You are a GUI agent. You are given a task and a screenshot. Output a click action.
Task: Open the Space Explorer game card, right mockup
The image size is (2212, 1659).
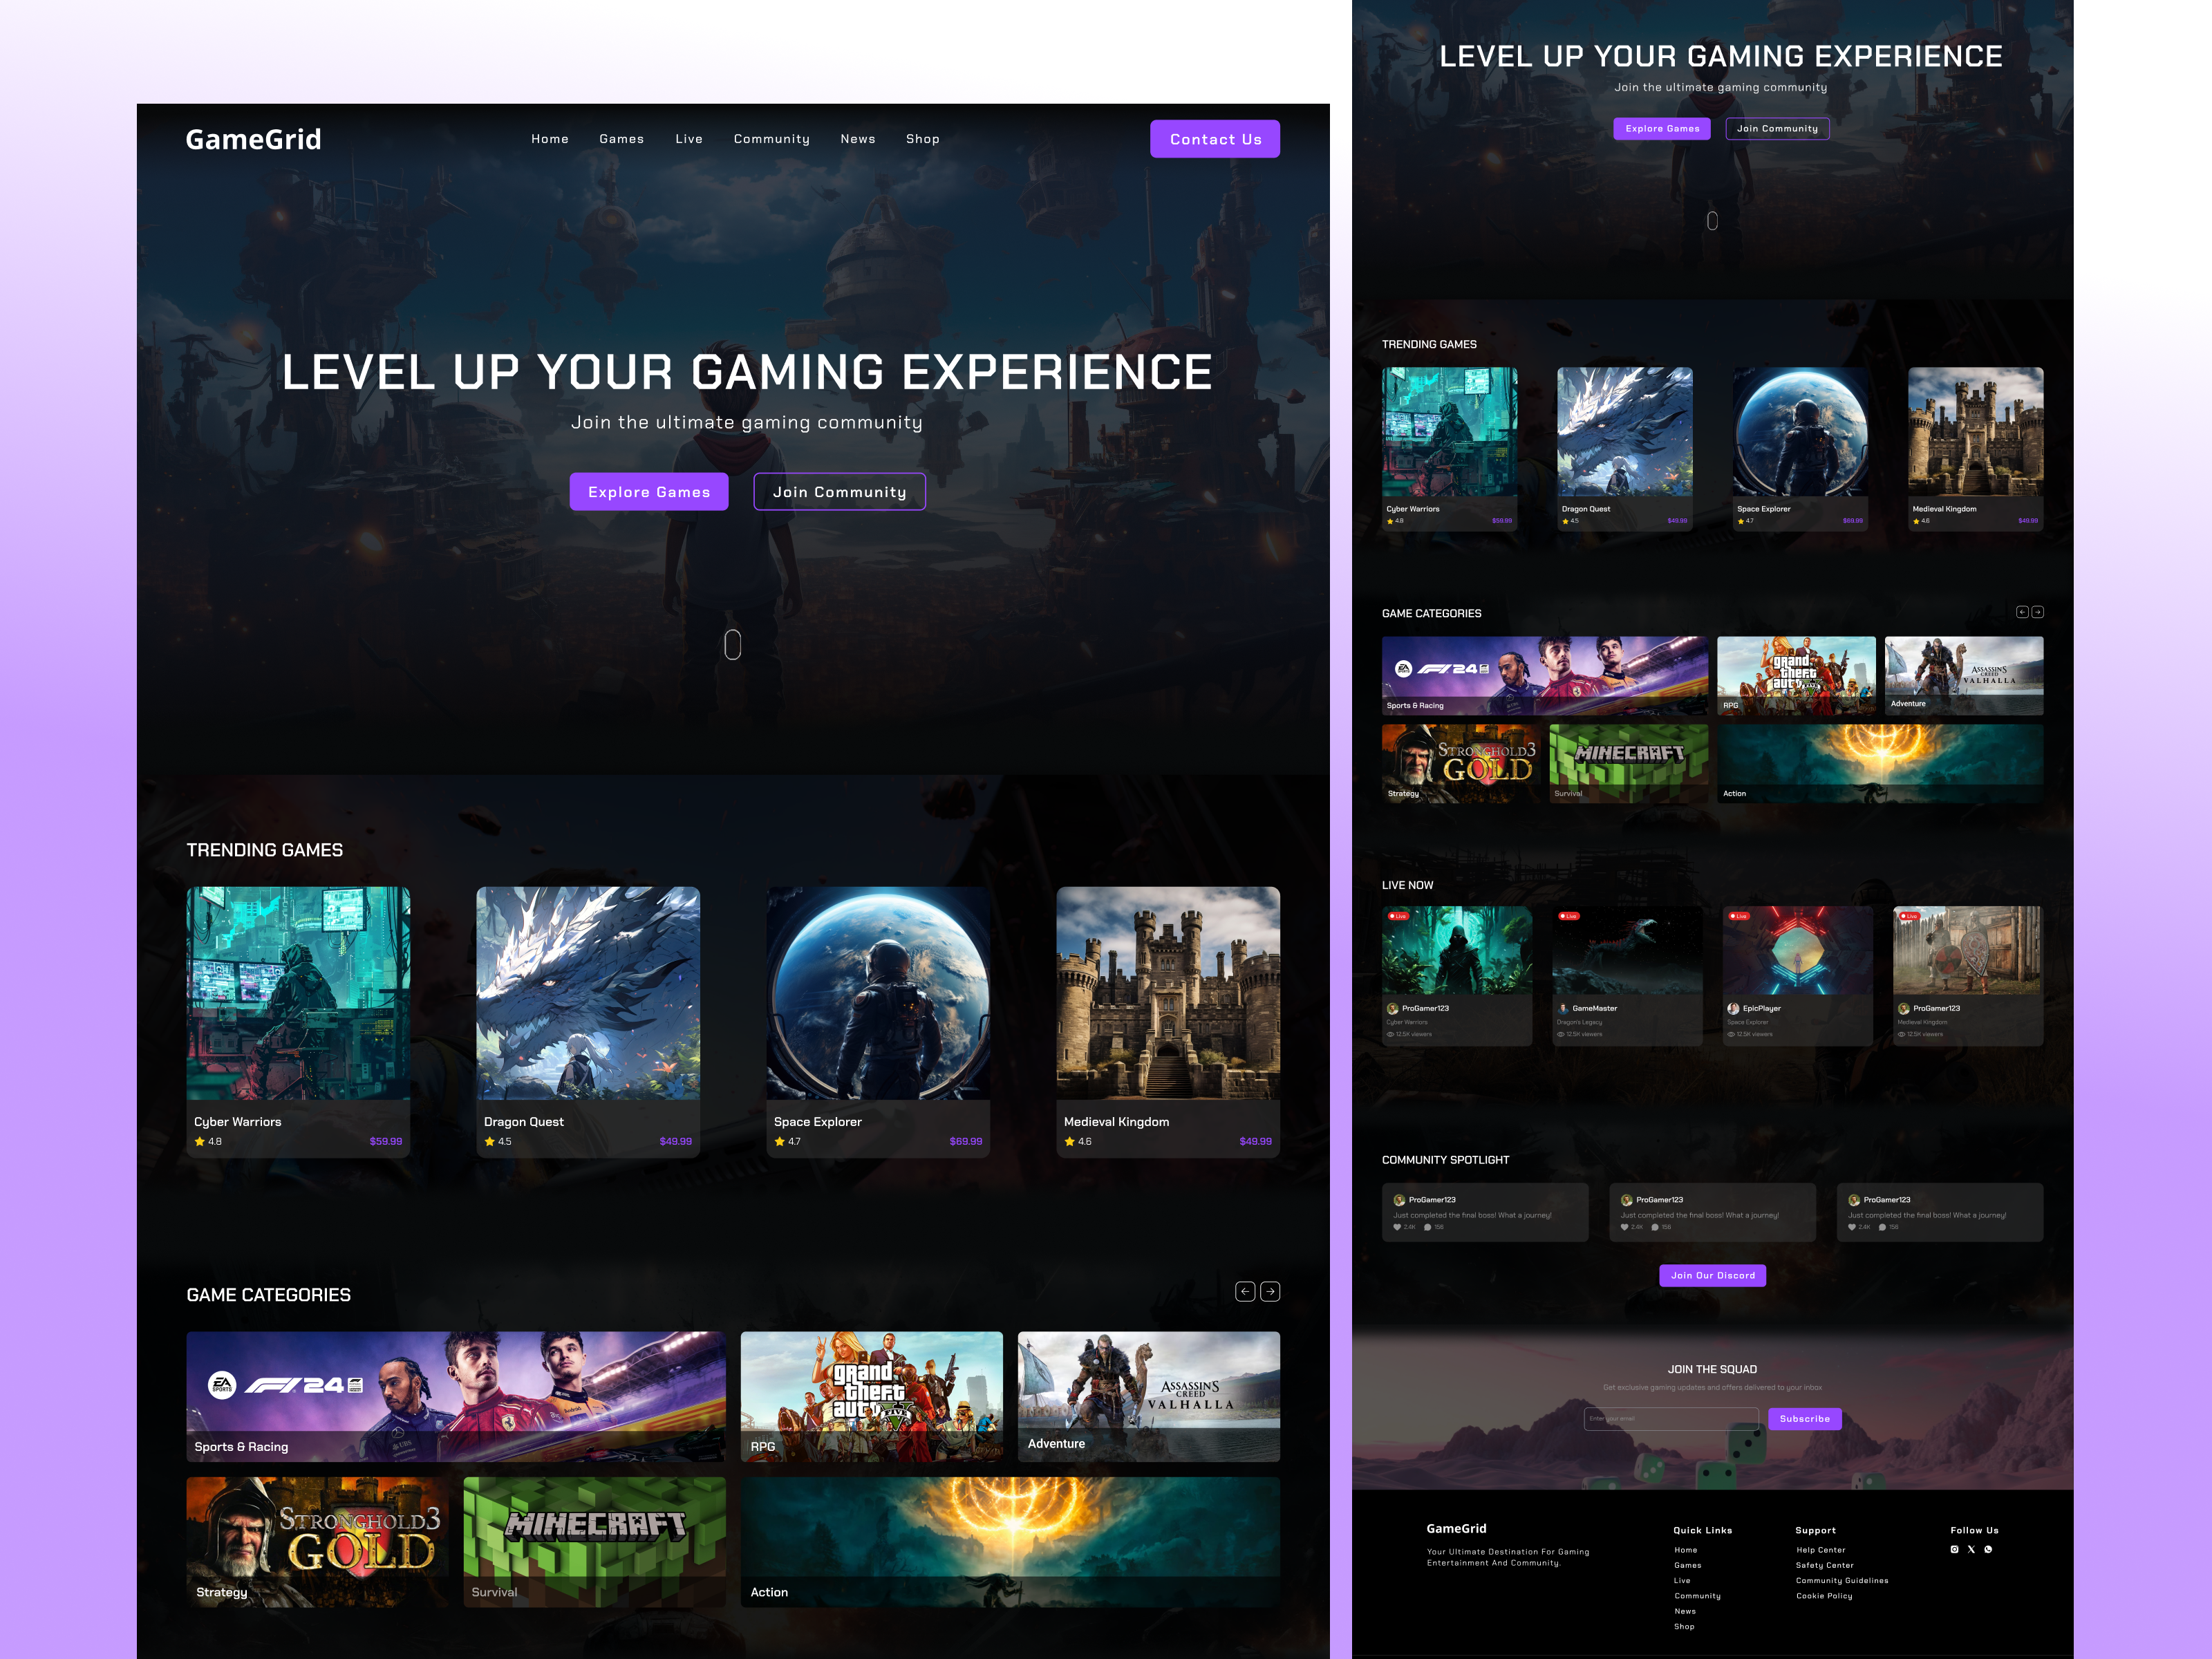click(x=1800, y=449)
